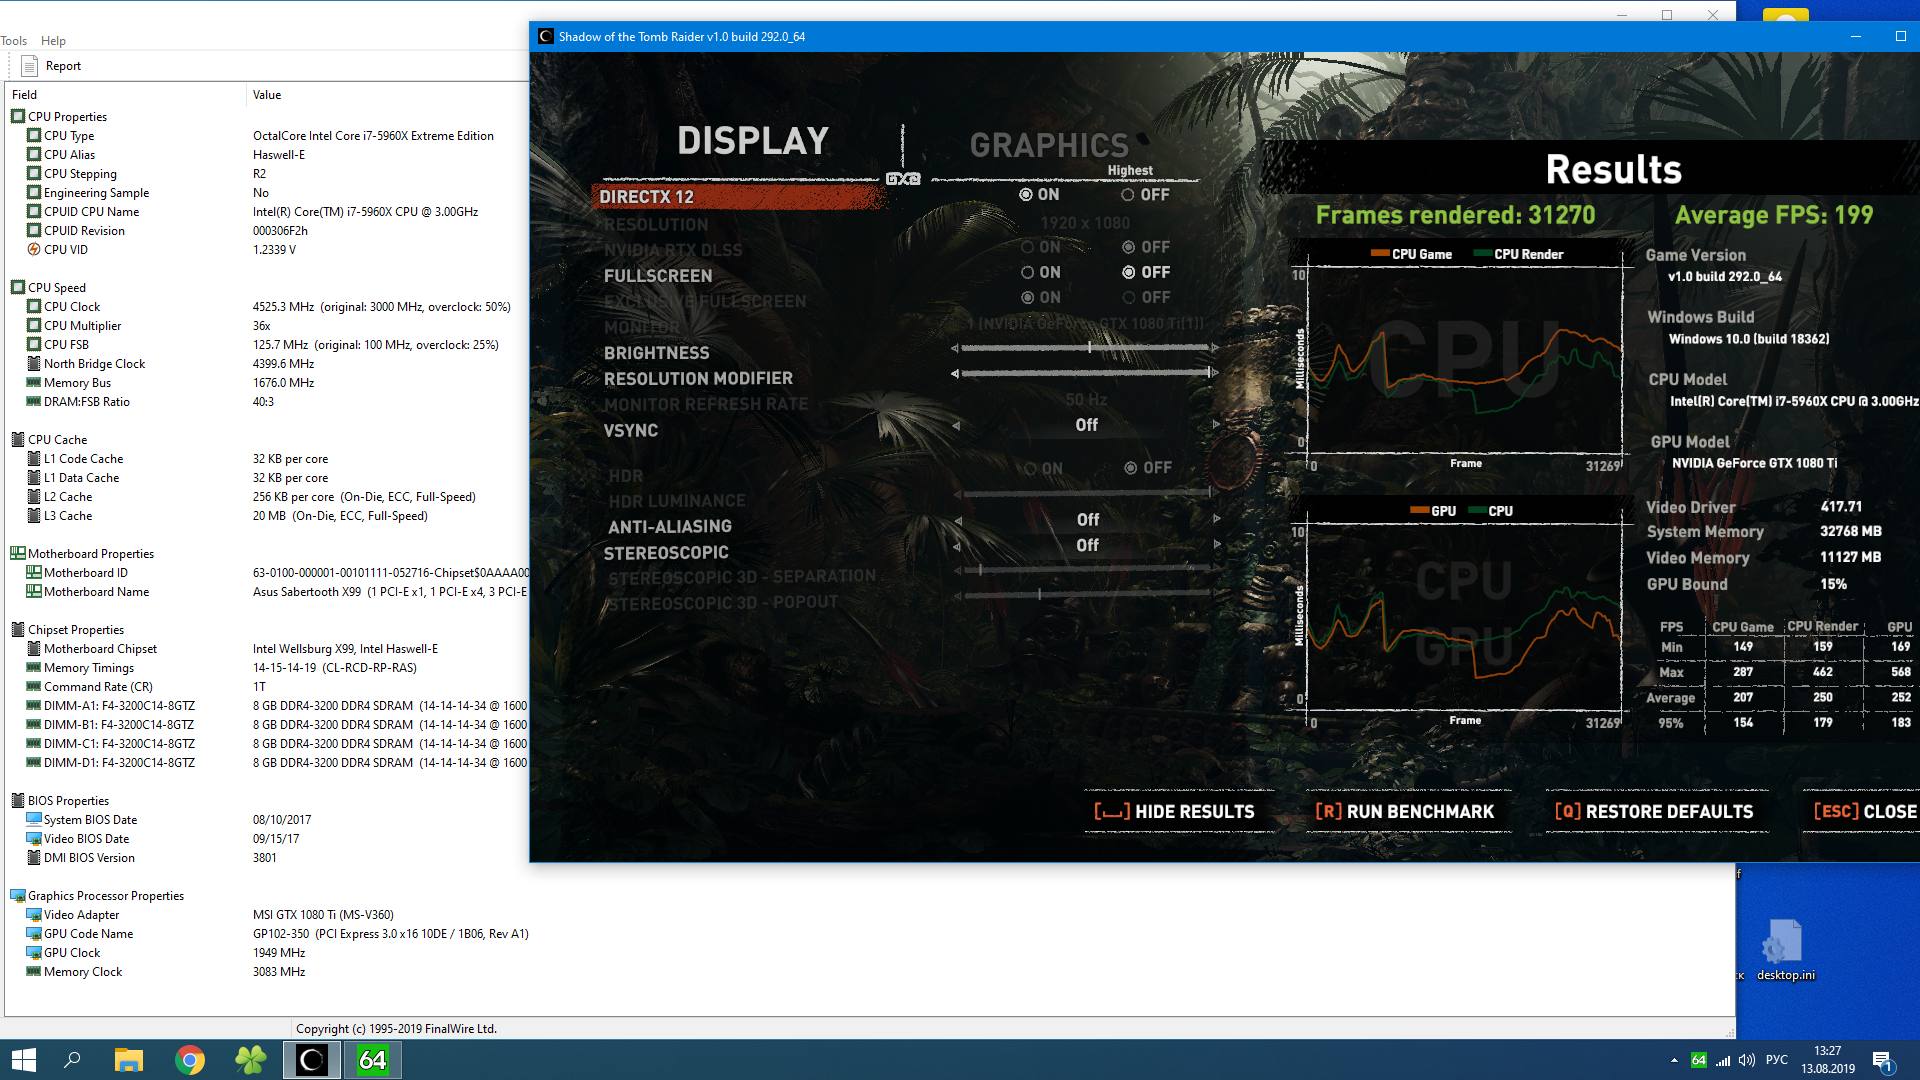Turn Fullscreen ON
The image size is (1920, 1080).
(1027, 272)
